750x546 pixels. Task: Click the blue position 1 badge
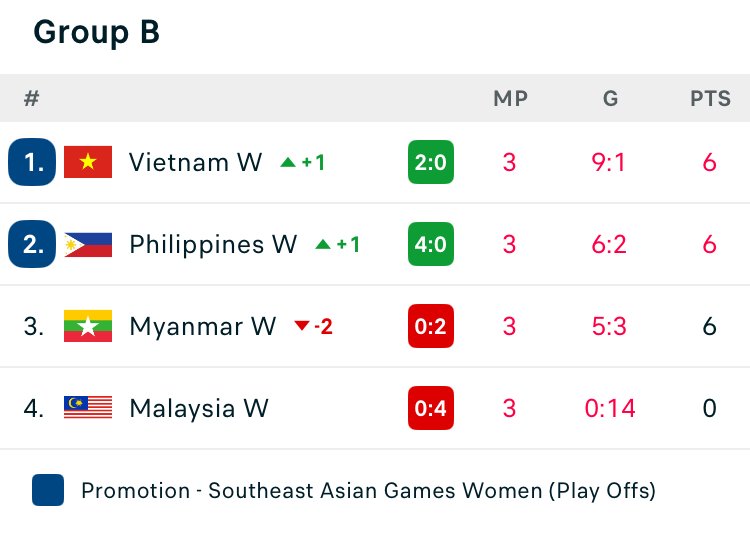[x=33, y=162]
